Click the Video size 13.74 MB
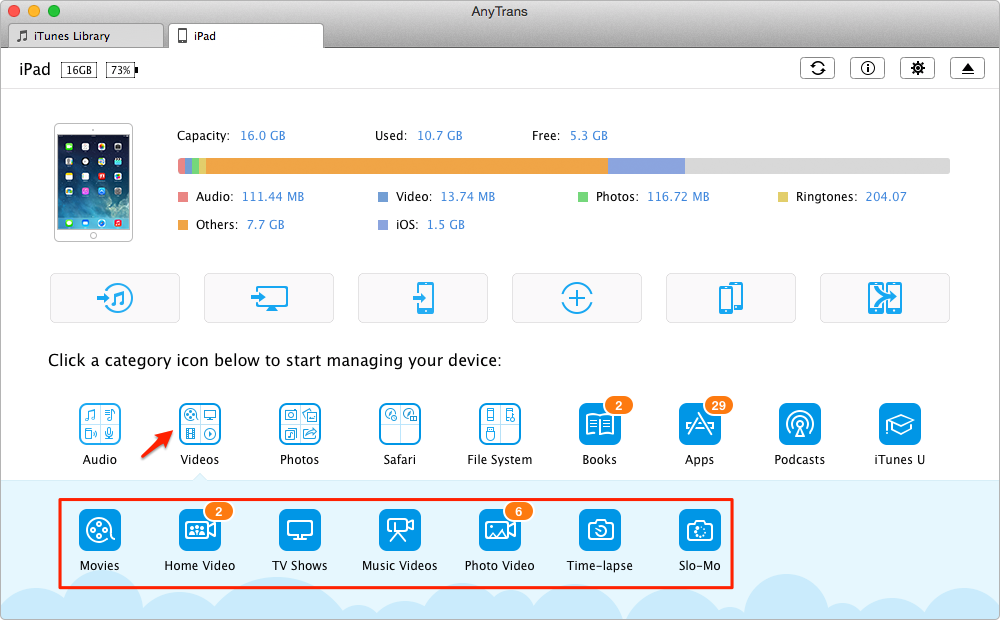Screen dimensions: 1000x620 pyautogui.click(x=468, y=197)
